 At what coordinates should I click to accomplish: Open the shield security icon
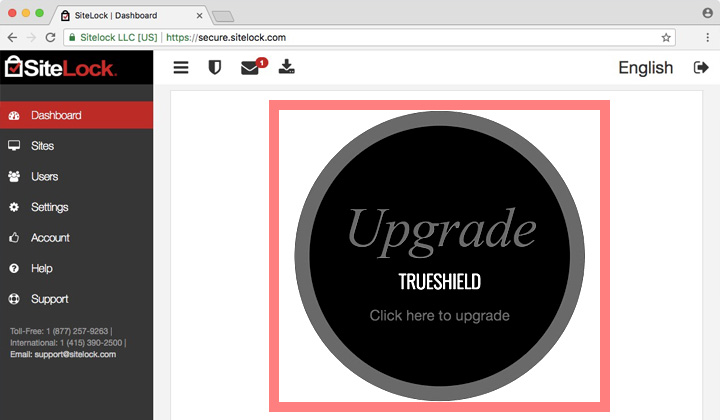point(214,67)
